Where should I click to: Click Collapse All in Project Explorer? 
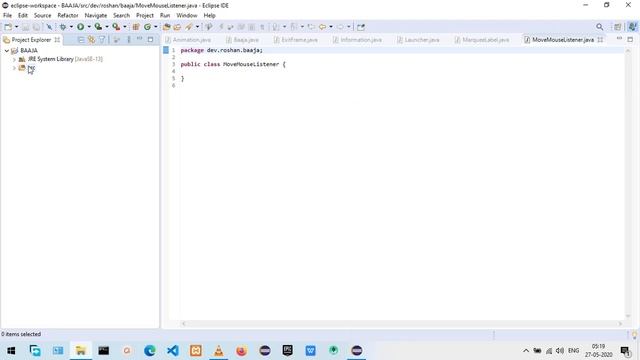[81, 40]
